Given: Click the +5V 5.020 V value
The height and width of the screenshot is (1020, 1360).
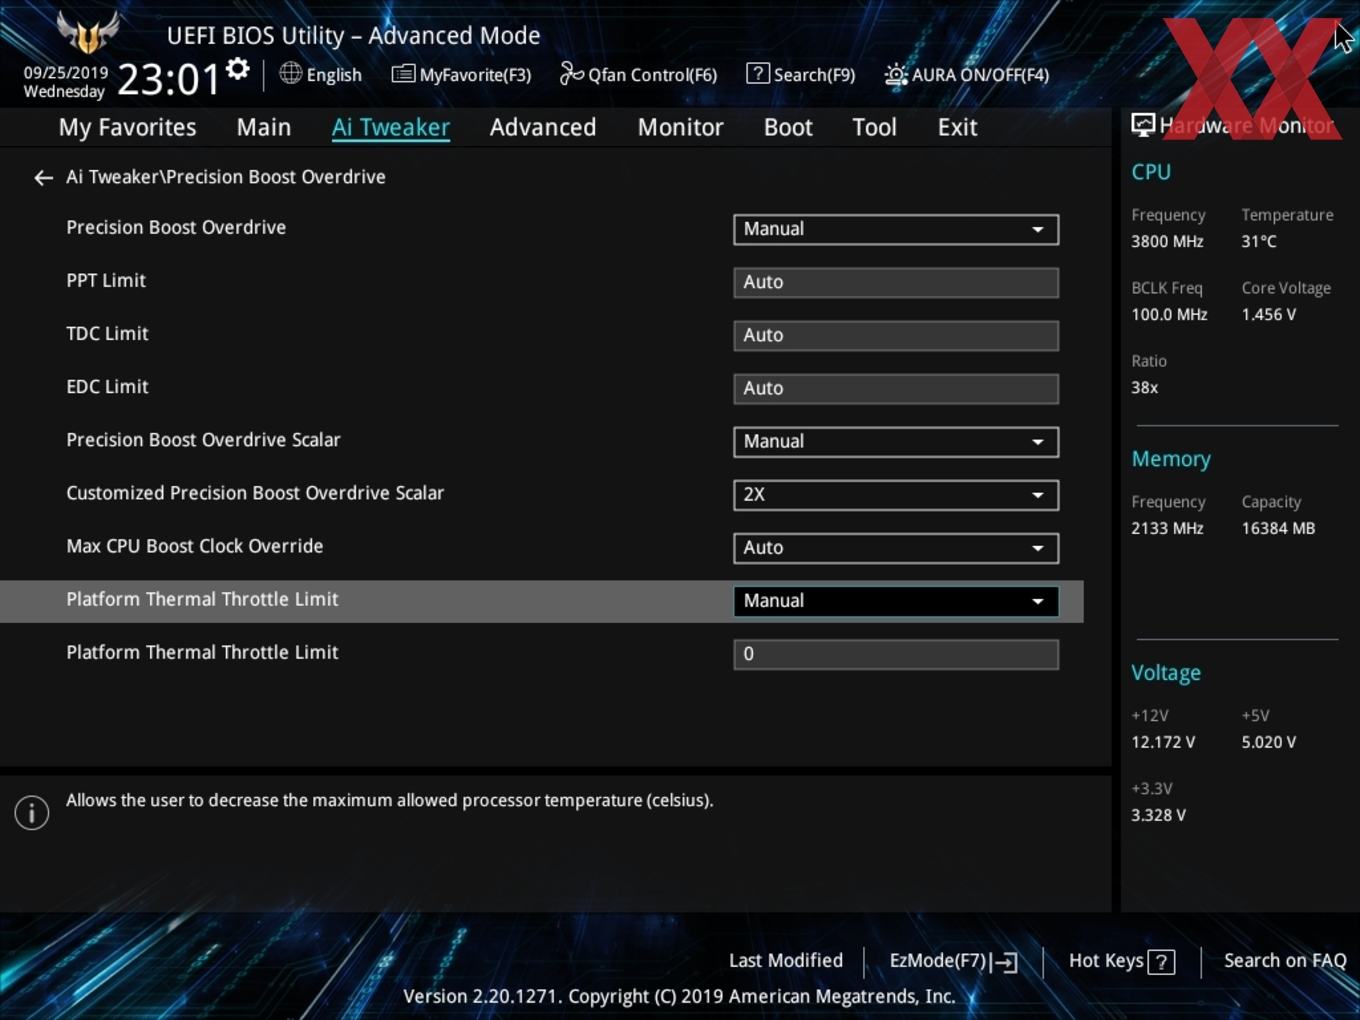Looking at the screenshot, I should coord(1269,742).
